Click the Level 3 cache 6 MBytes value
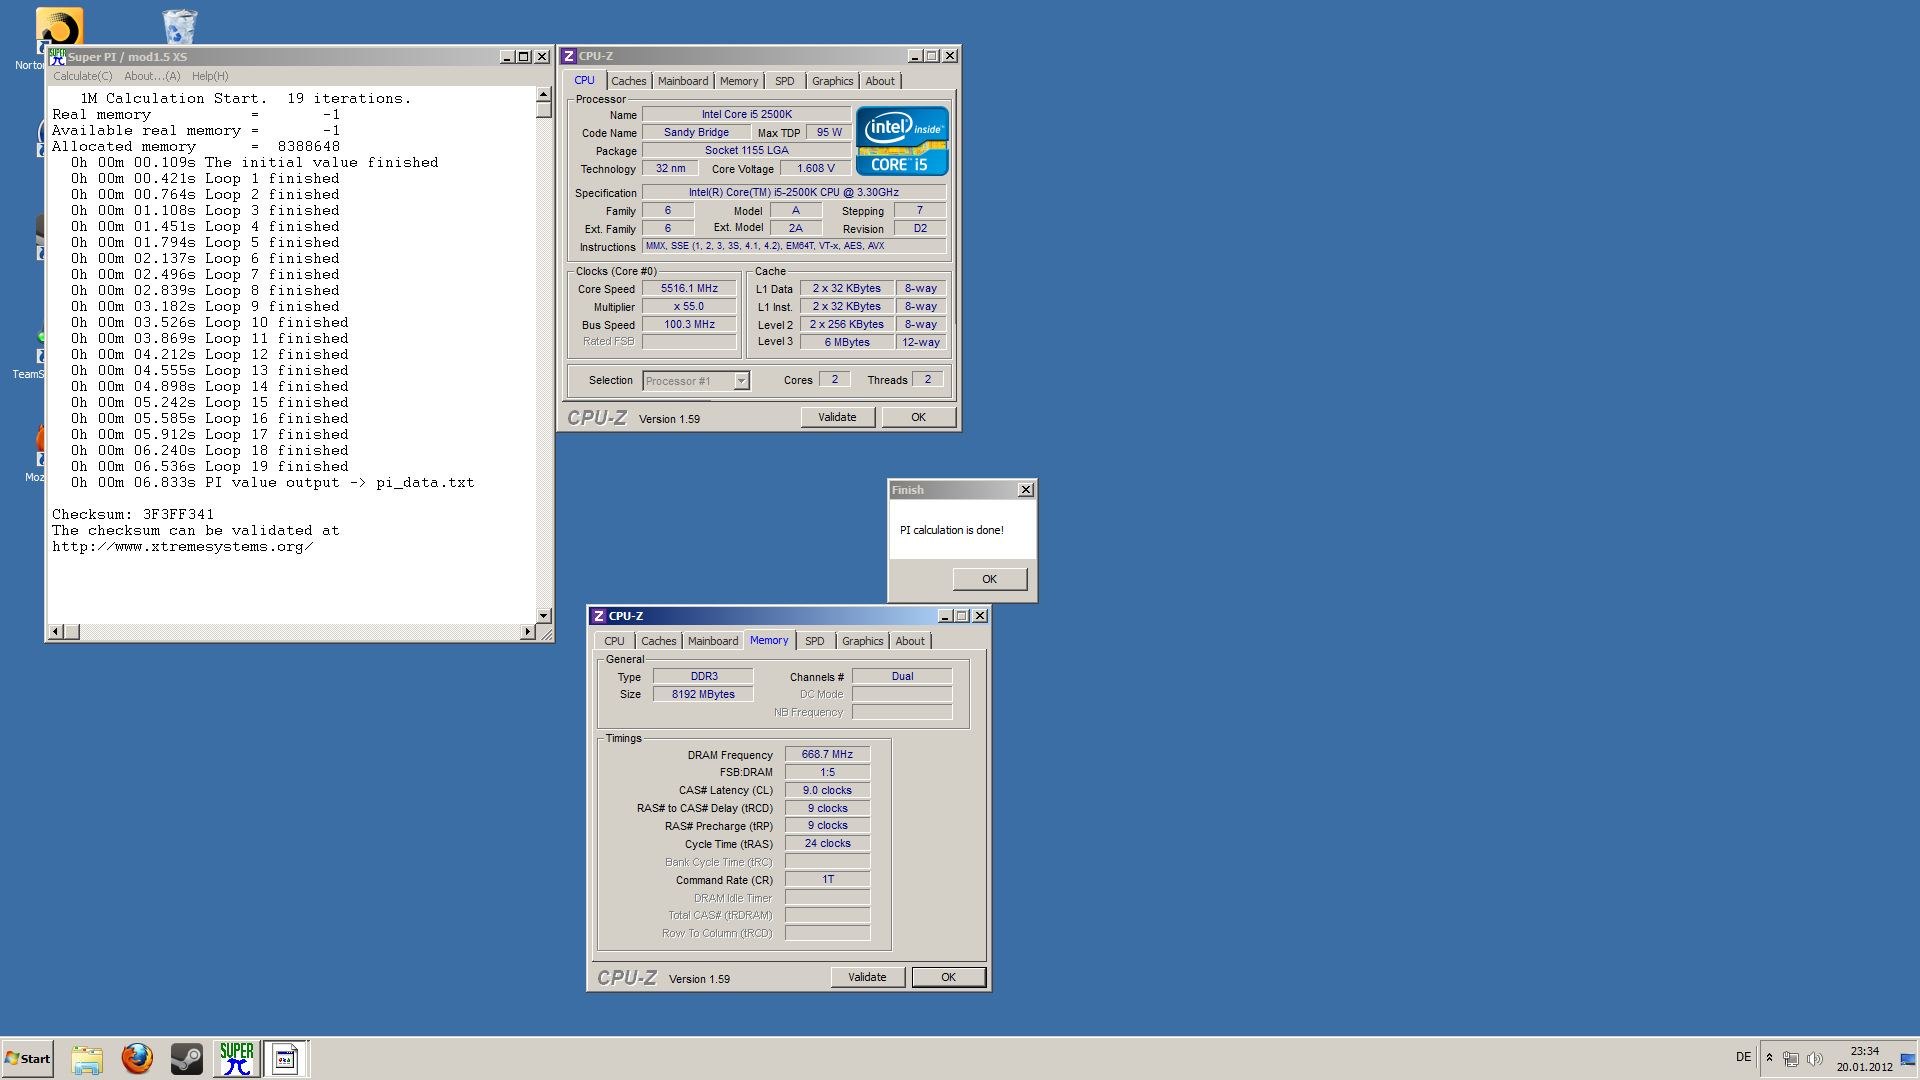 tap(847, 342)
